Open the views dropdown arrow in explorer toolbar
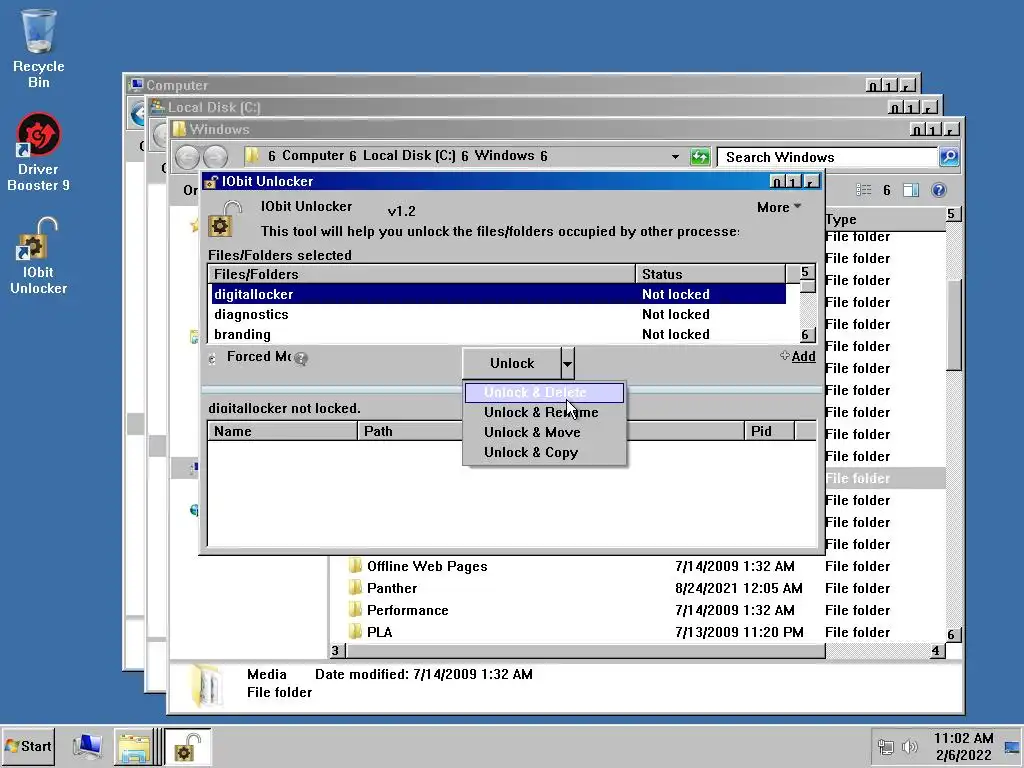1024x768 pixels. pos(887,190)
